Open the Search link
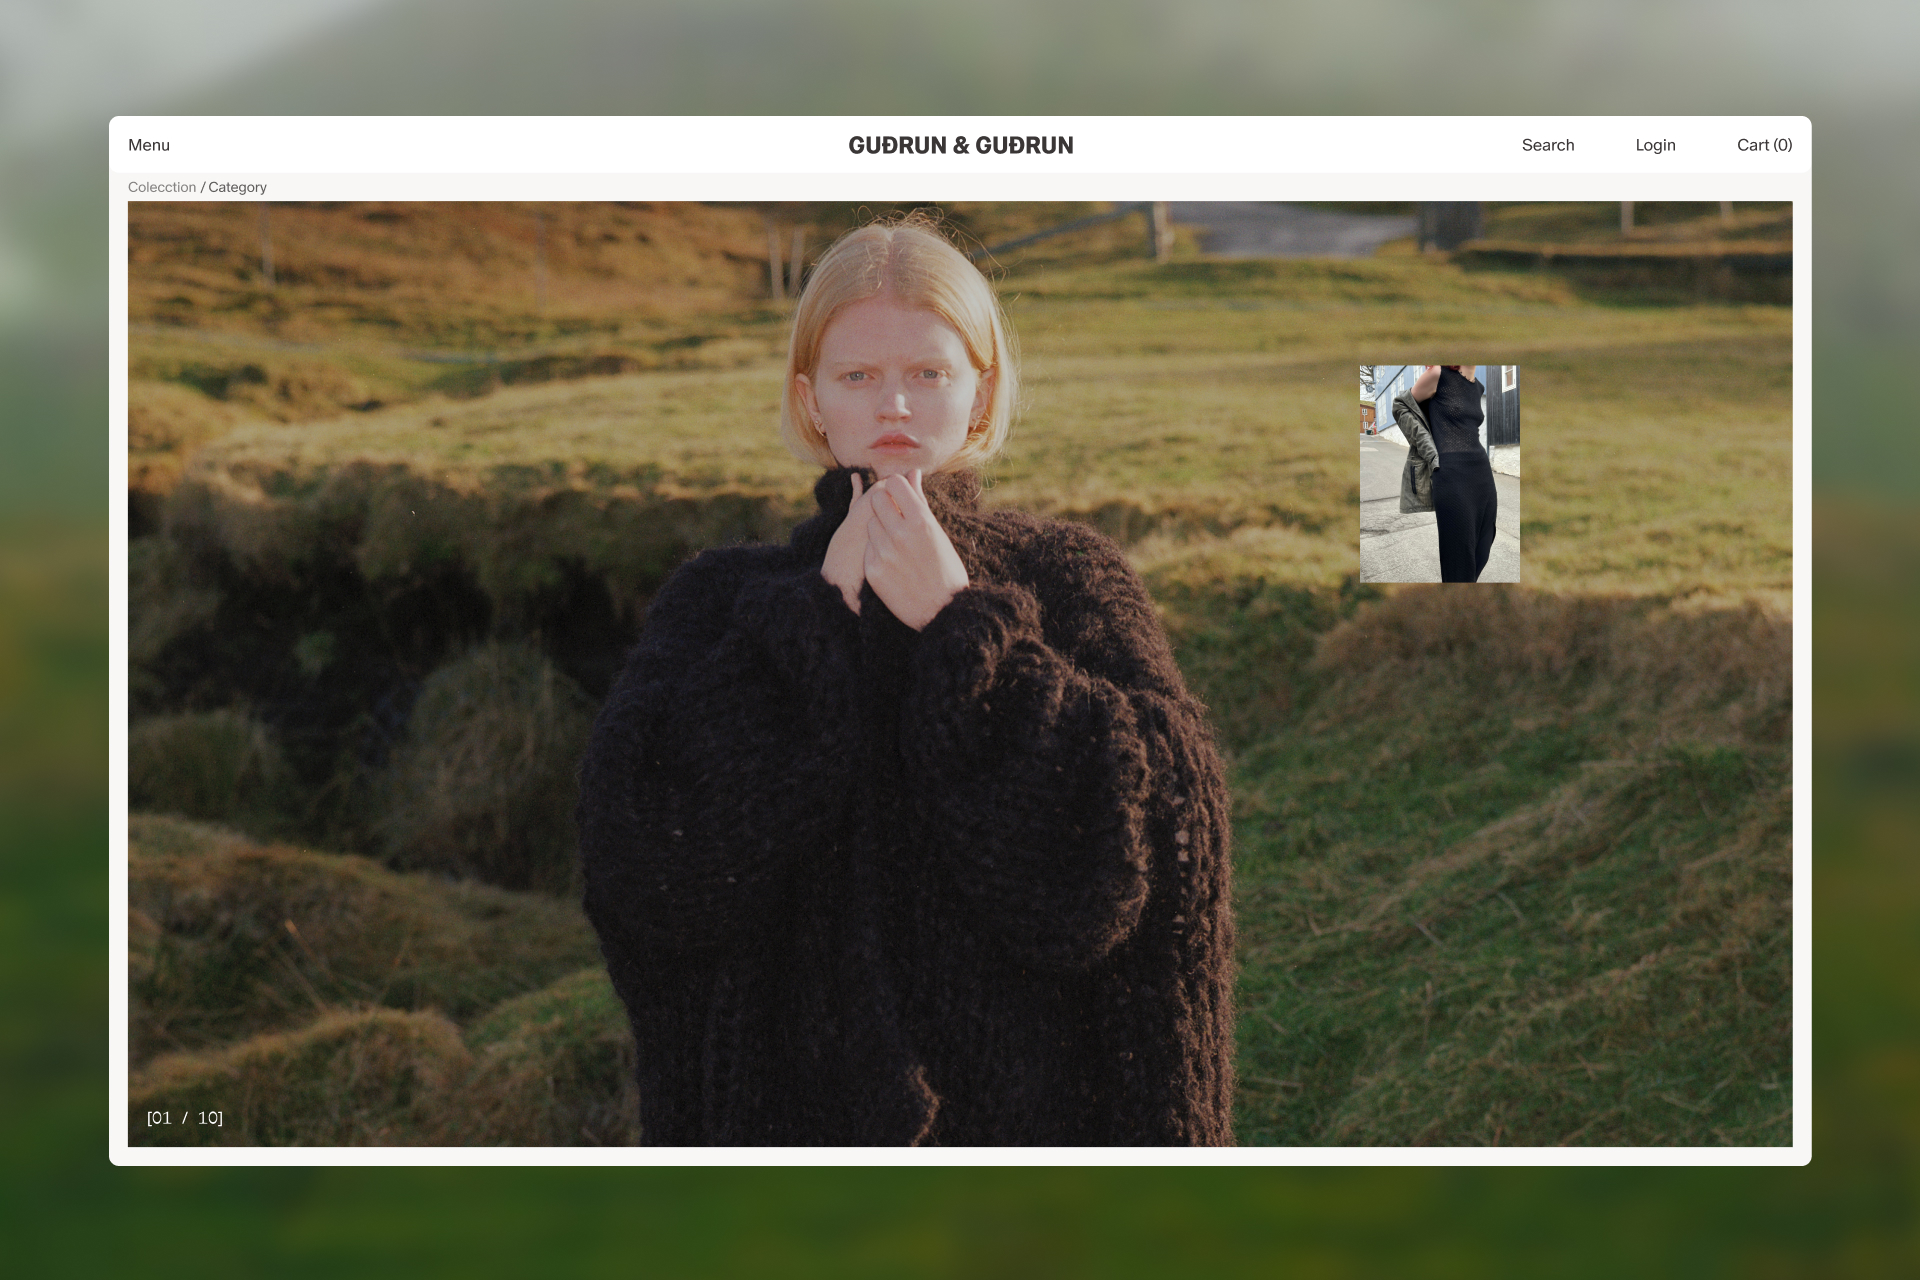Screen dimensions: 1920x1280 point(1548,145)
